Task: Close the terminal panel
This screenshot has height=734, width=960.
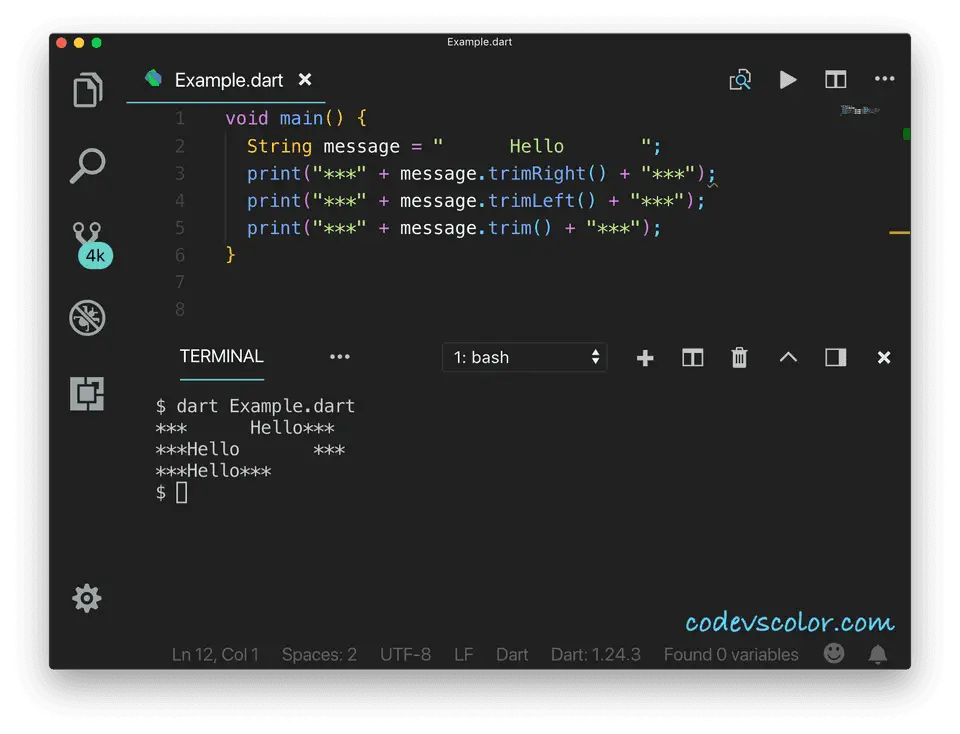Action: (x=883, y=358)
